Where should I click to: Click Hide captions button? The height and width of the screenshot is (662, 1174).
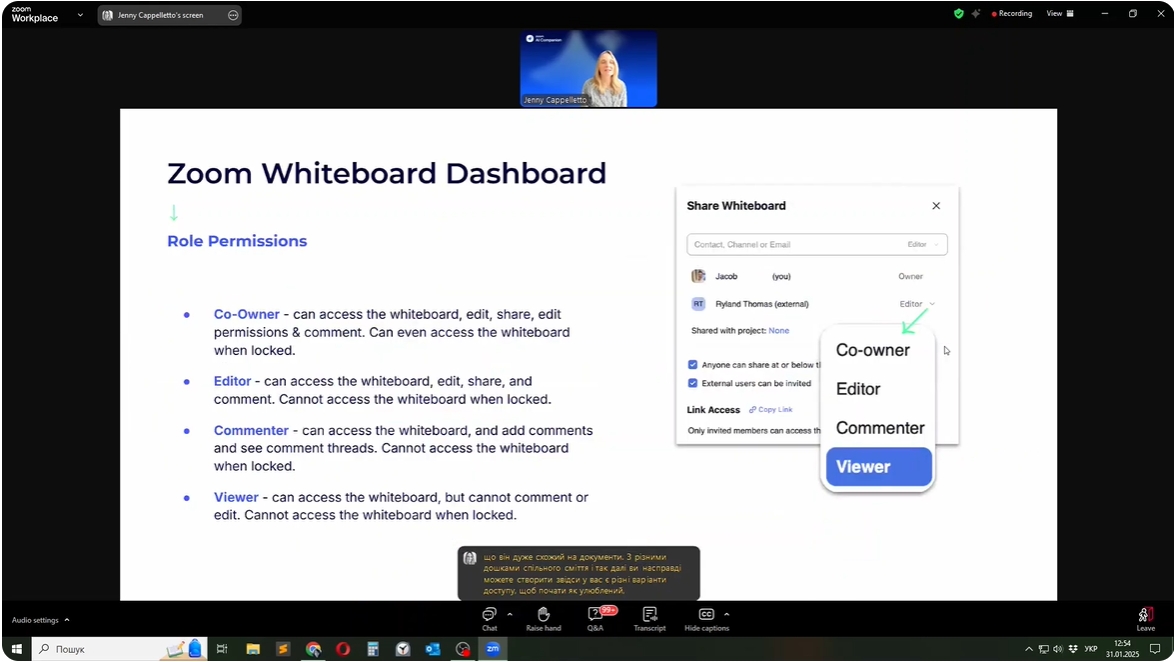click(x=706, y=619)
